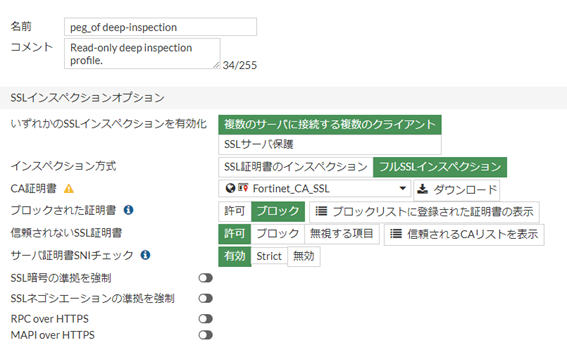This screenshot has height=362, width=567.
Task: Toggle RPC over HTTPS switch
Action: pos(205,319)
